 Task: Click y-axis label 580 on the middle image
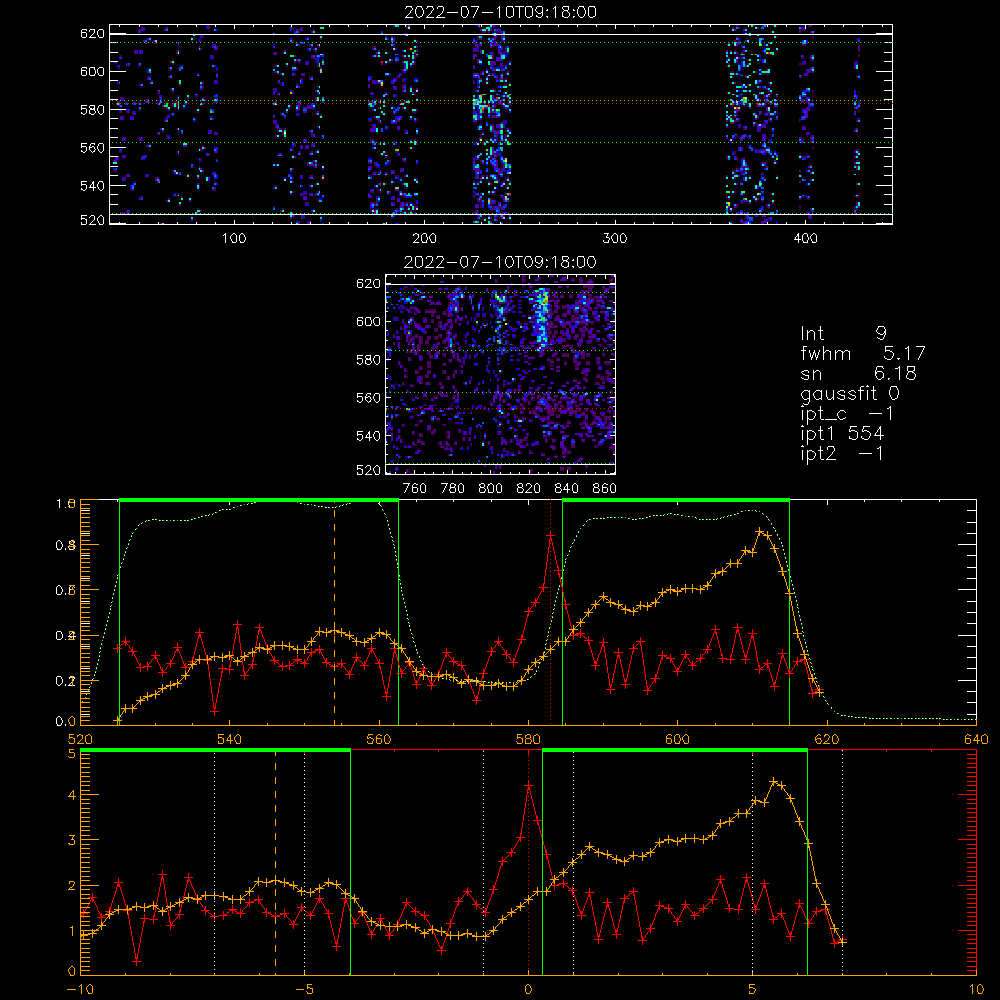point(368,360)
